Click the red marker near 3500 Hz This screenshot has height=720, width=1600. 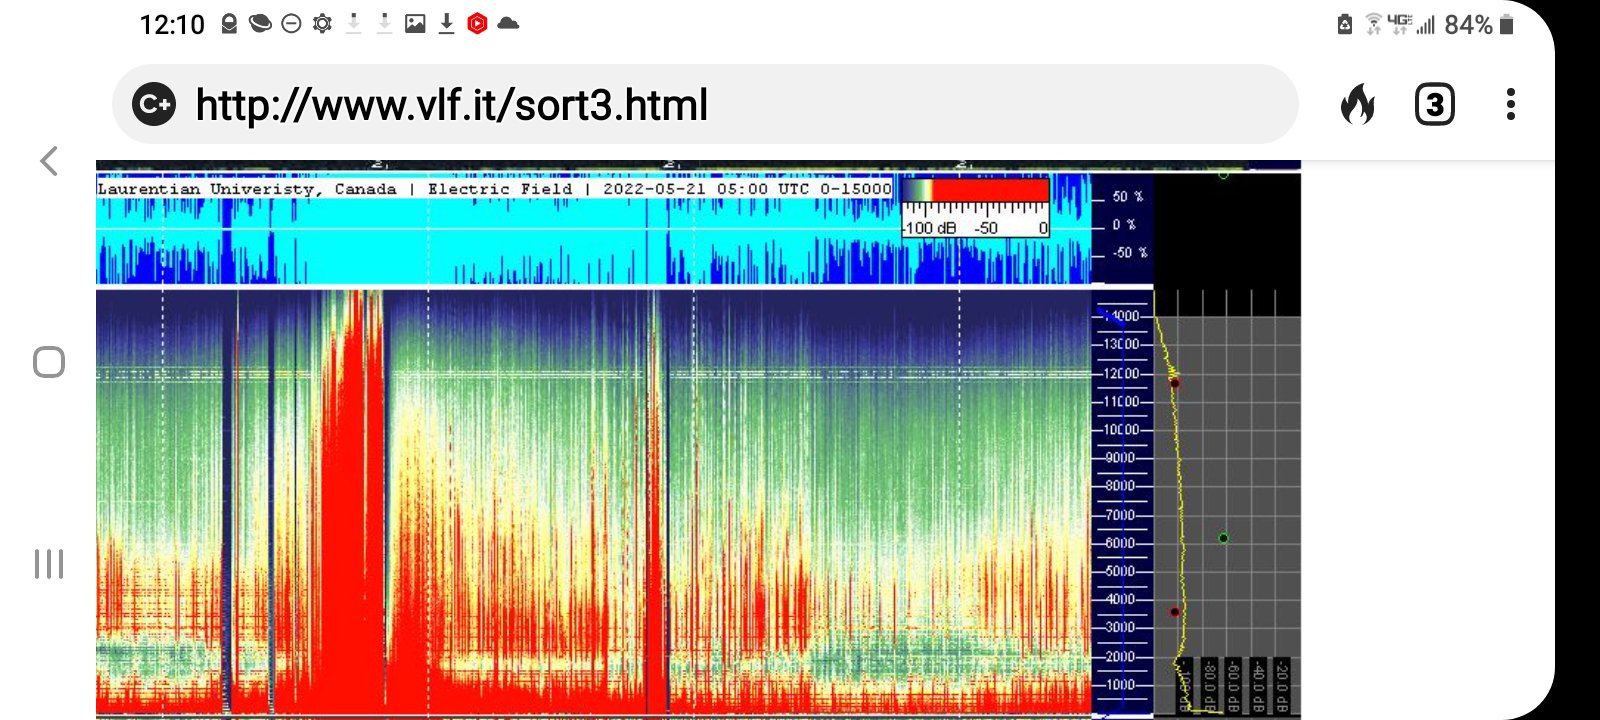pyautogui.click(x=1175, y=612)
